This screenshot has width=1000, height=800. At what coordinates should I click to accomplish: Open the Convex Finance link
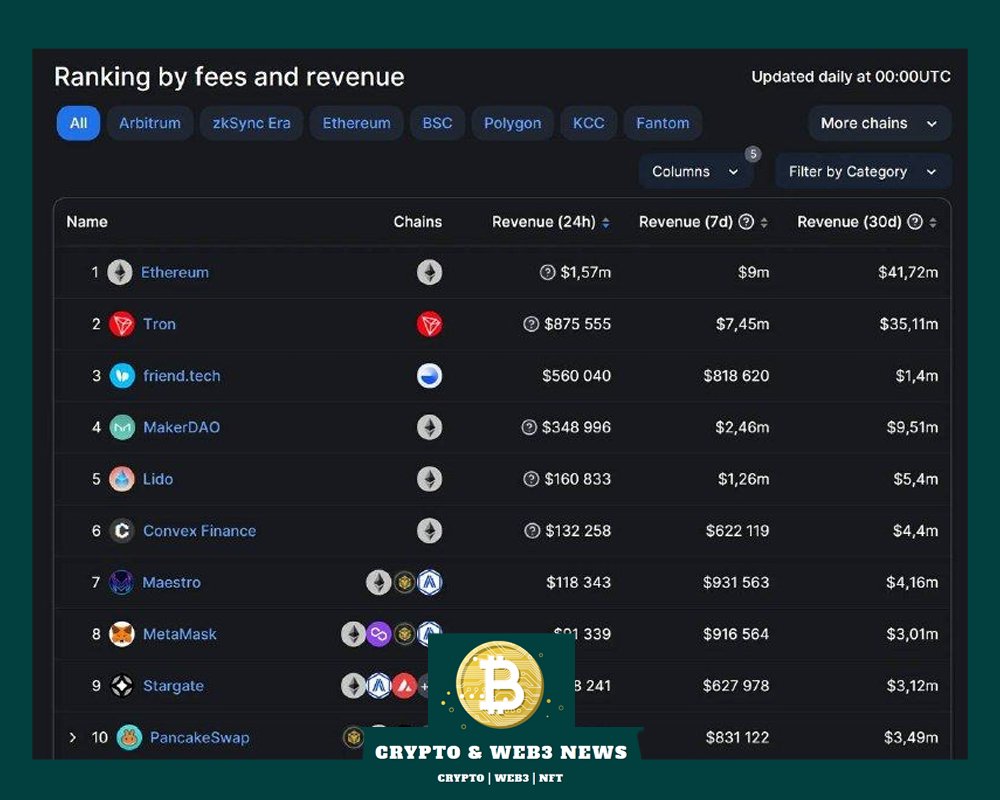pos(200,531)
